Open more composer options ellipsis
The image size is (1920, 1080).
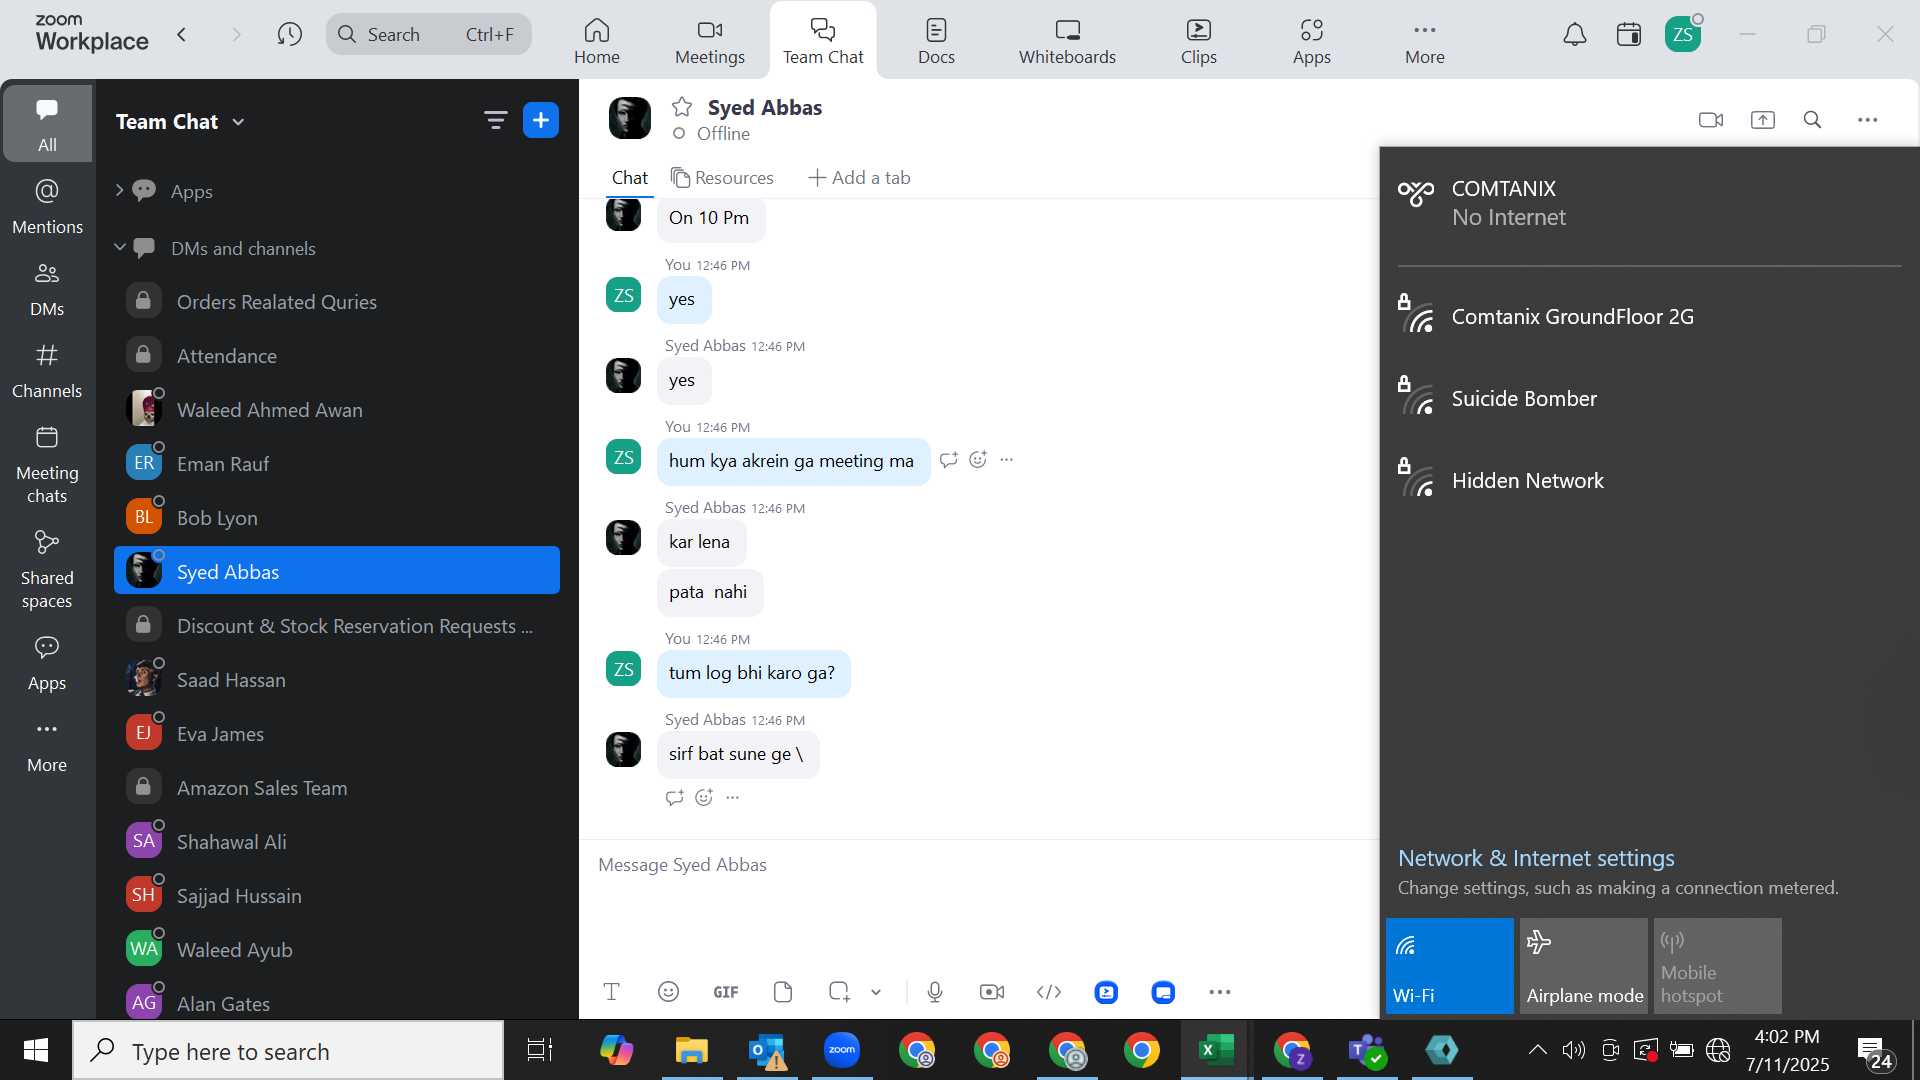pyautogui.click(x=1220, y=992)
